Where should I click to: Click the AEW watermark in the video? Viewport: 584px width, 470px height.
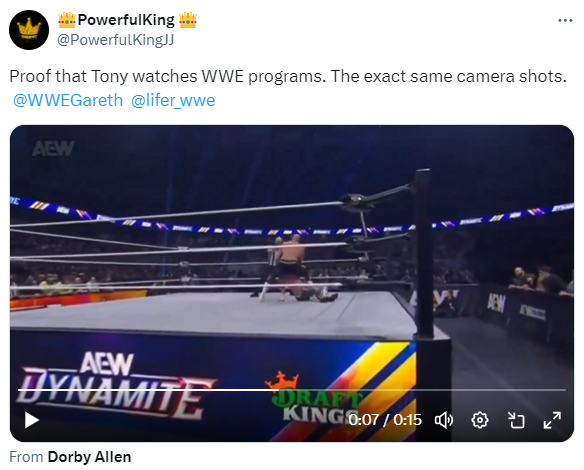pos(53,148)
